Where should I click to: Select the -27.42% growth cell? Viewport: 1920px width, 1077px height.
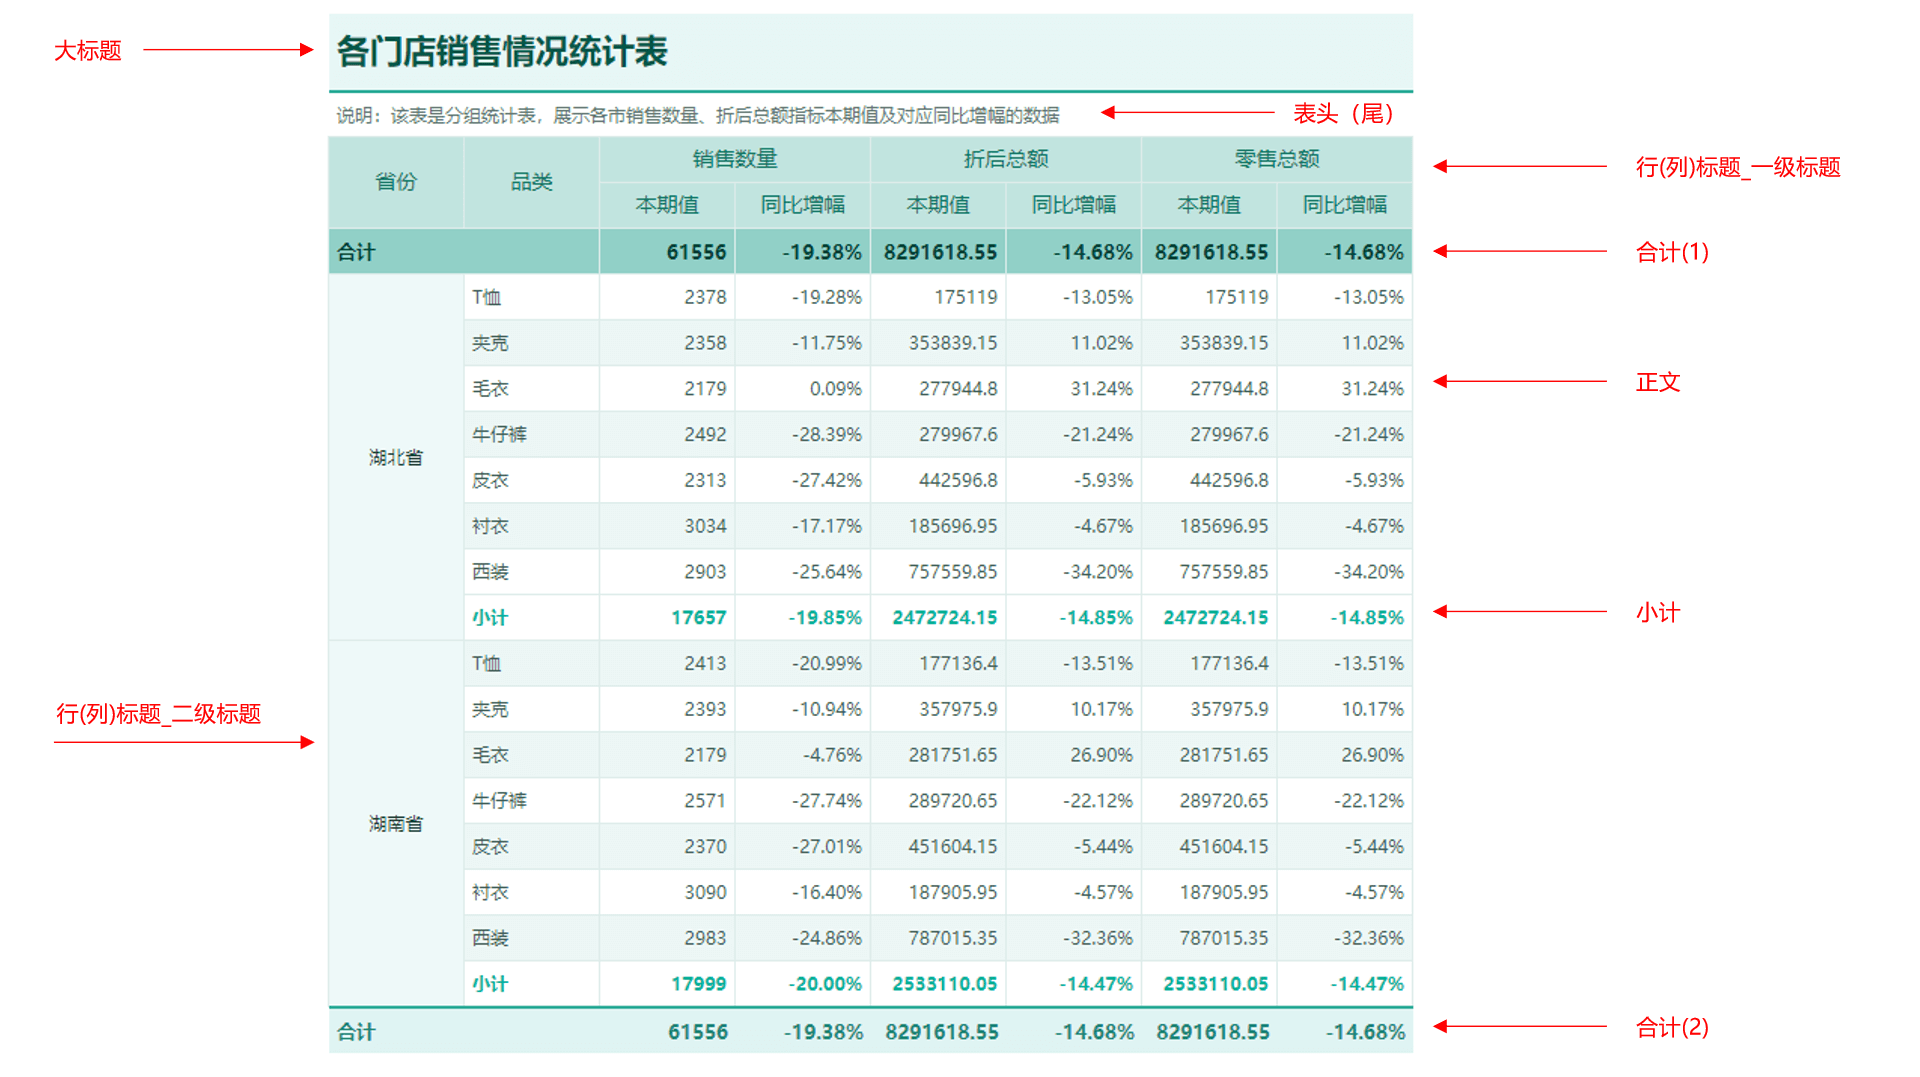[x=803, y=481]
